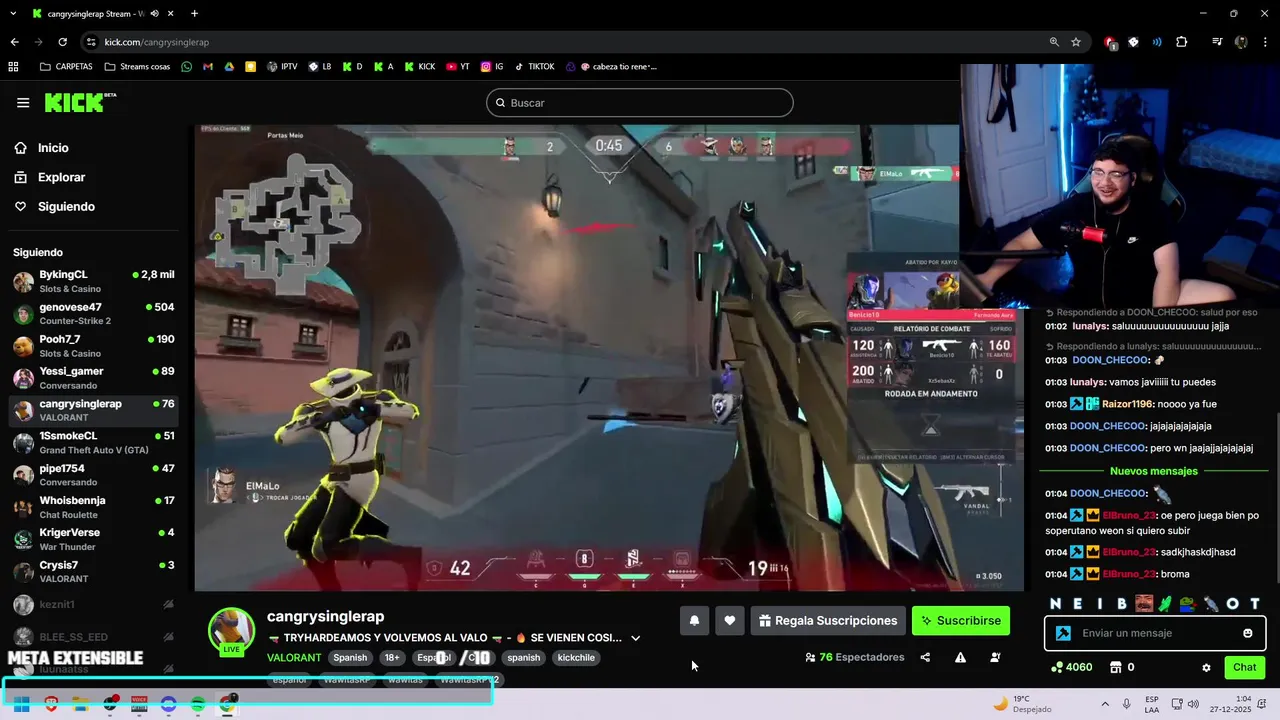Click the KICK logo
The height and width of the screenshot is (720, 1280).
[80, 102]
